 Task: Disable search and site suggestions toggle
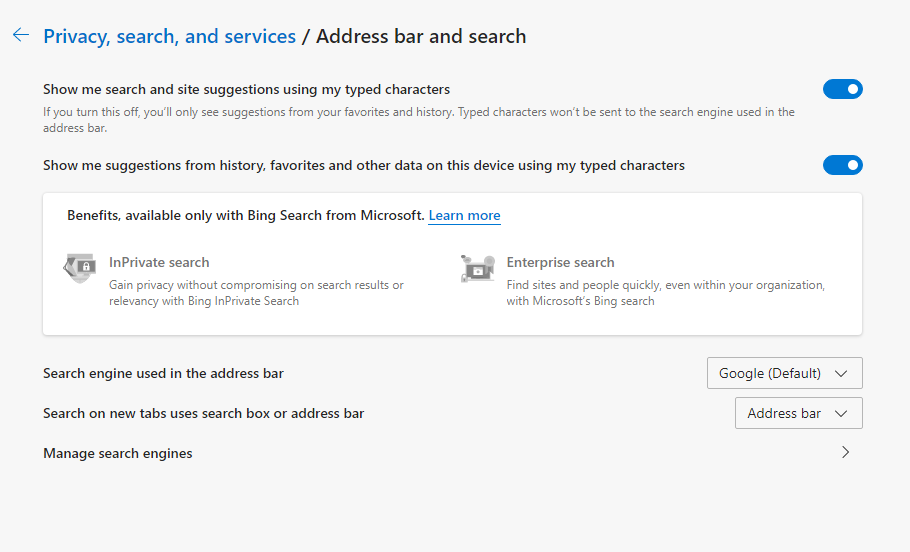tap(842, 89)
